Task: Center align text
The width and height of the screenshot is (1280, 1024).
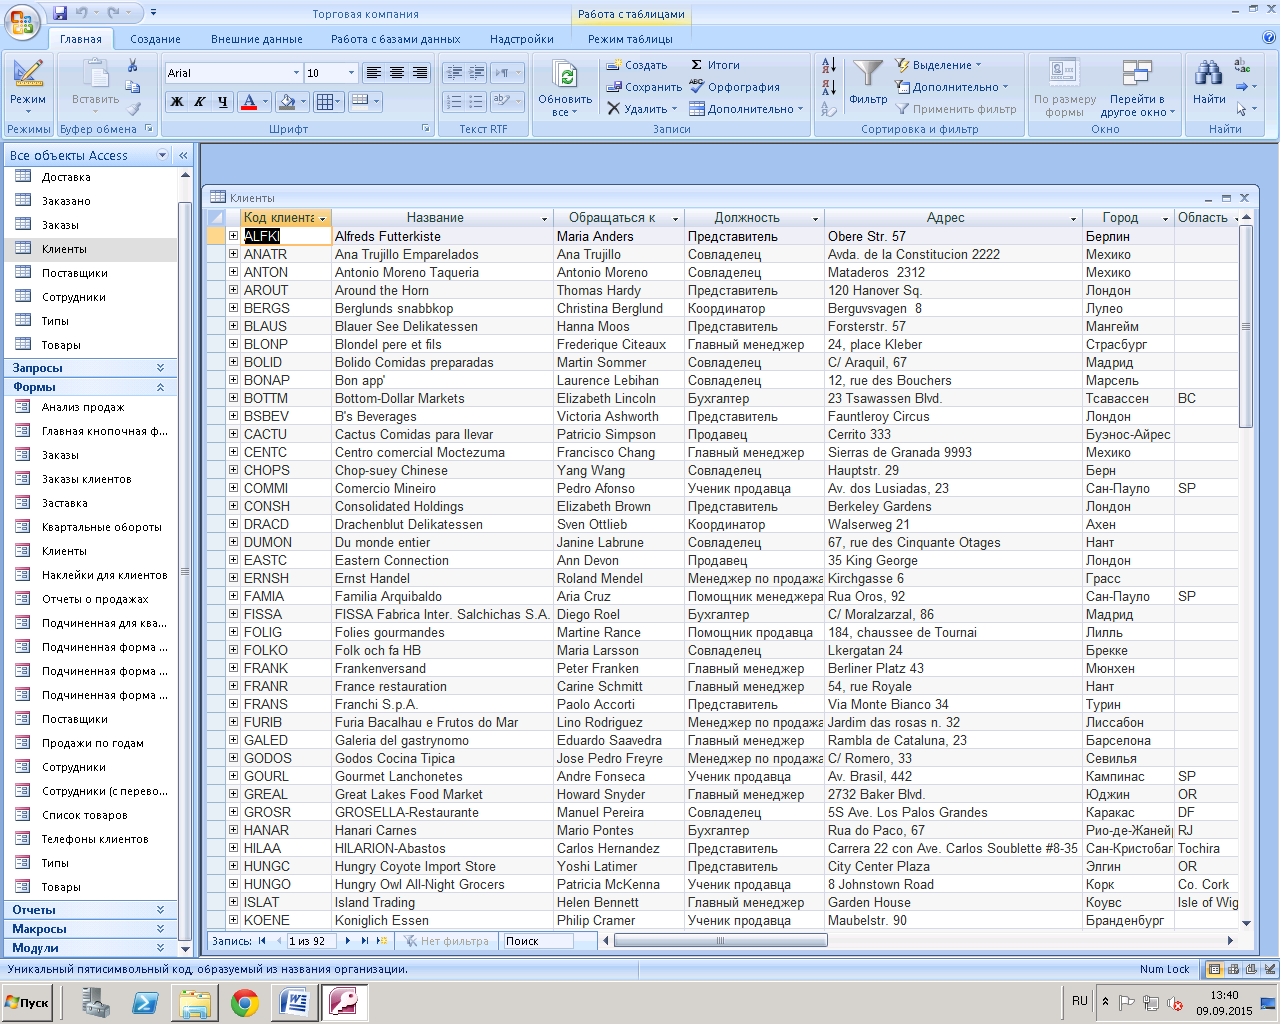Action: point(397,73)
